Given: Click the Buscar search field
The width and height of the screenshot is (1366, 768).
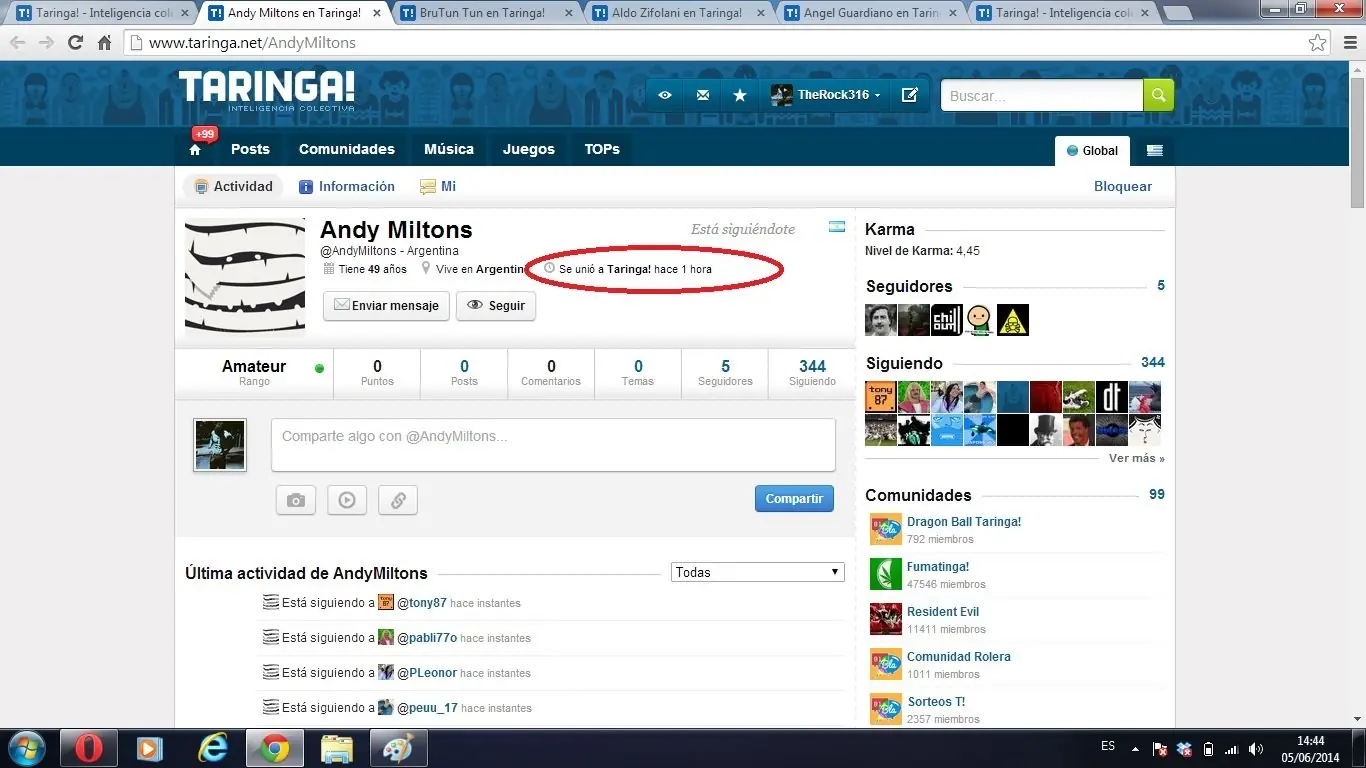Looking at the screenshot, I should [x=1042, y=95].
